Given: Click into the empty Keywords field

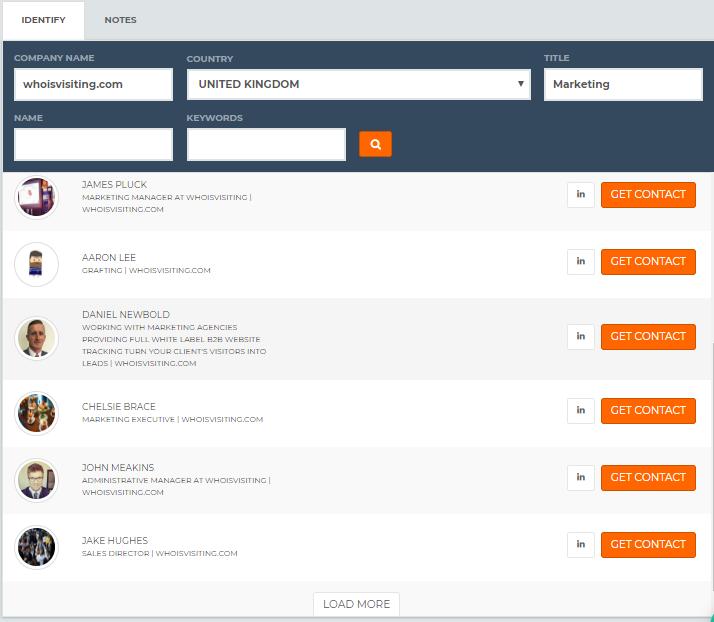Looking at the screenshot, I should pyautogui.click(x=266, y=144).
